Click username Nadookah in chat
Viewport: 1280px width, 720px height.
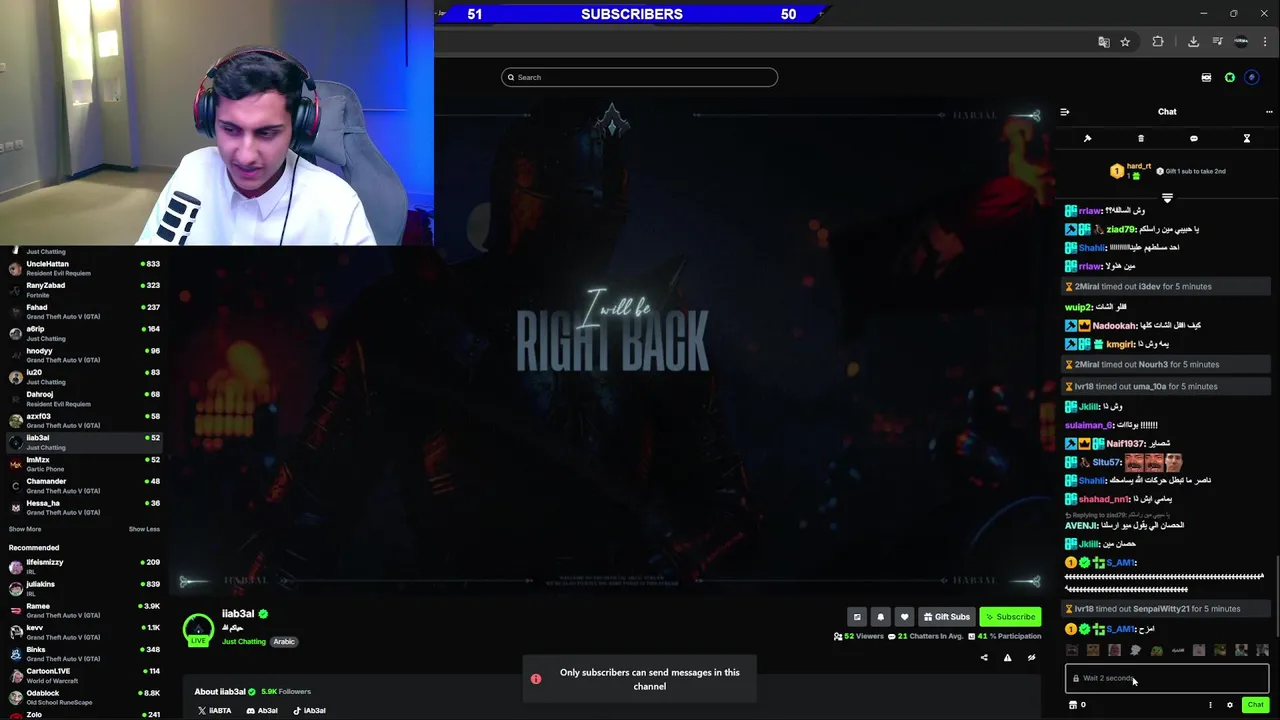[1114, 325]
